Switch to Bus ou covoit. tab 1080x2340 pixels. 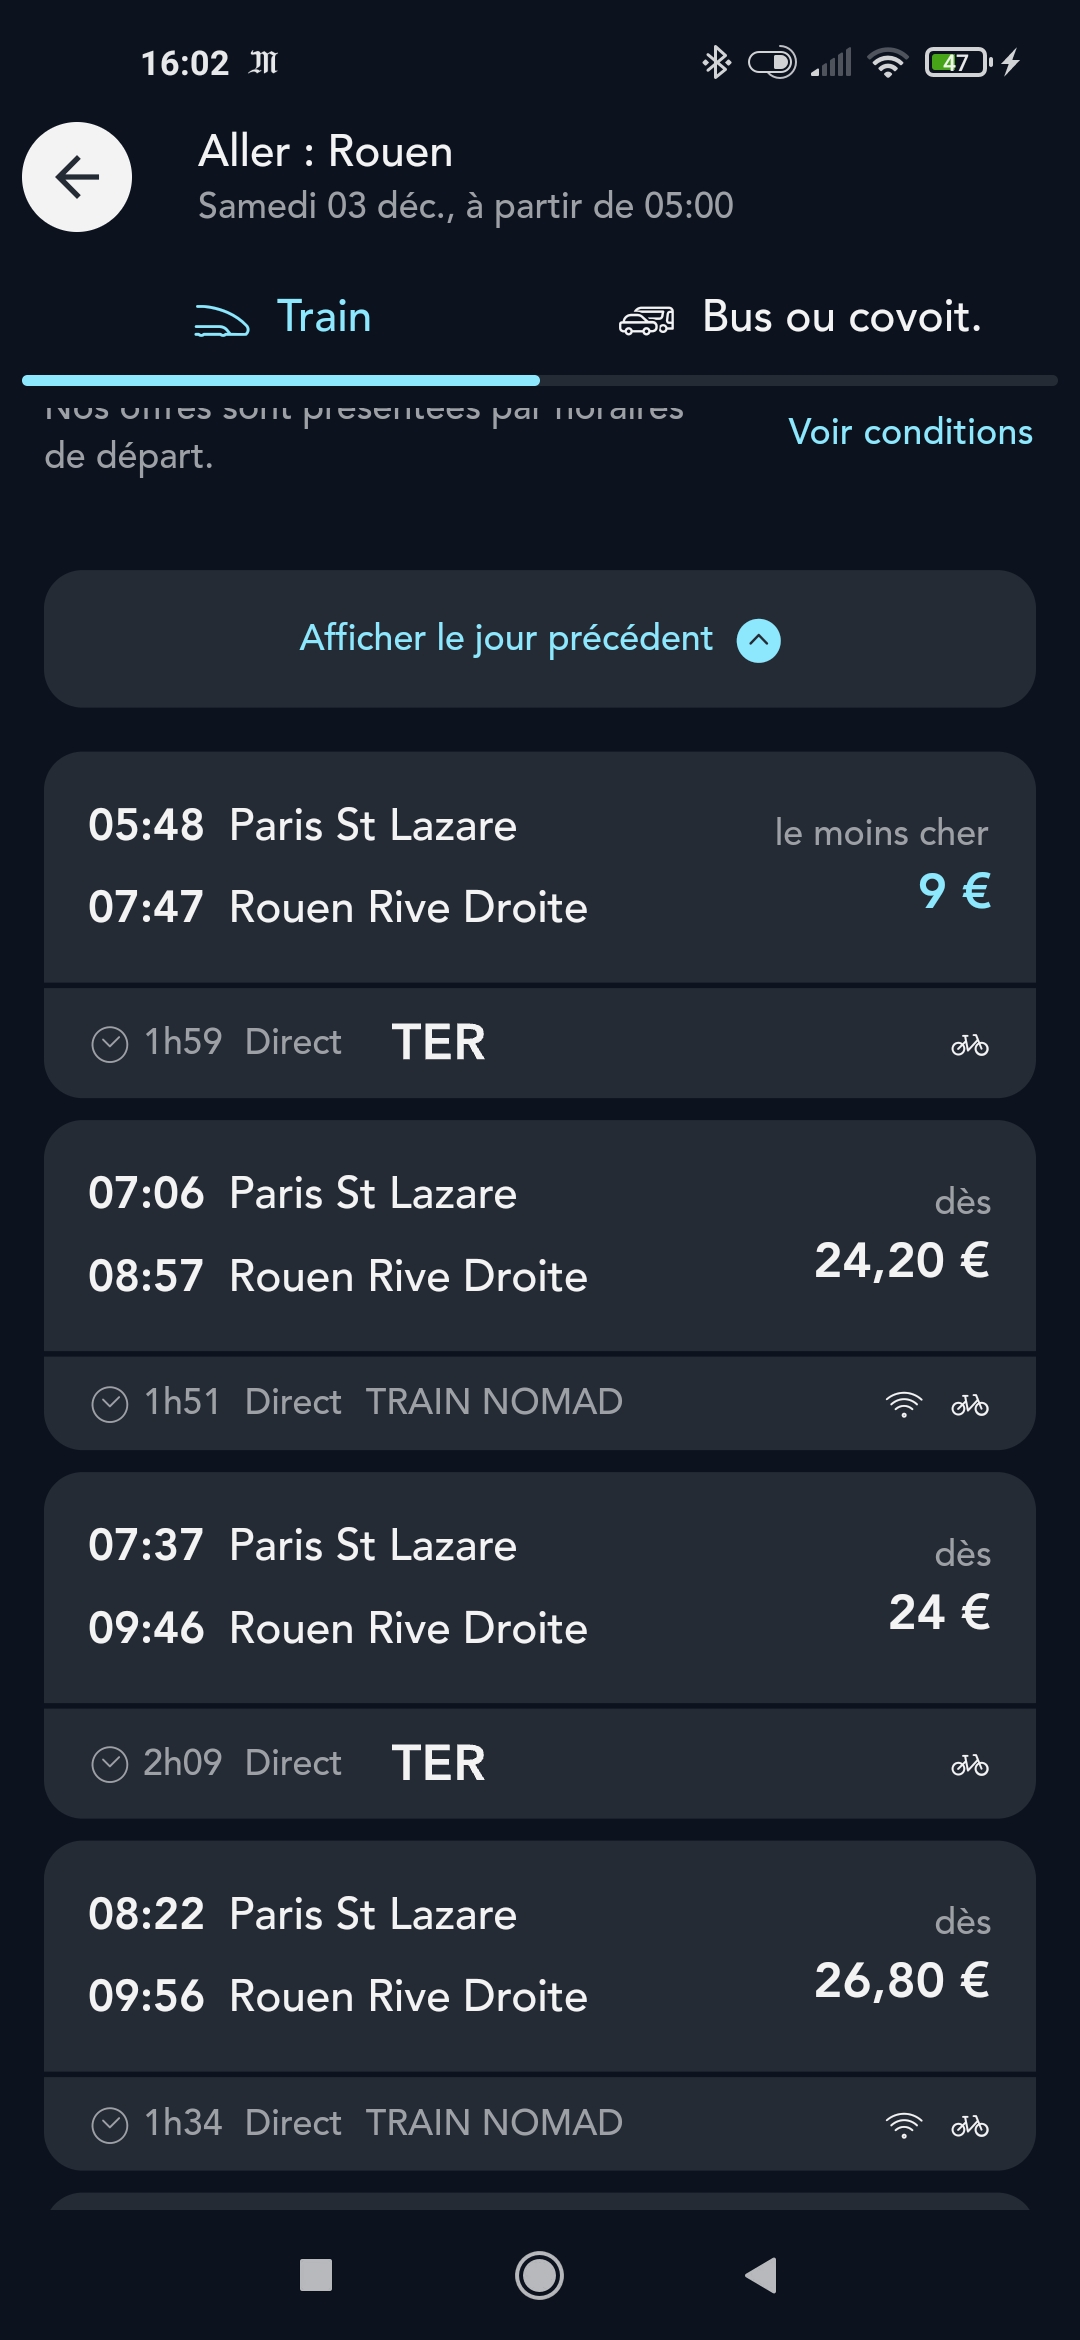pyautogui.click(x=799, y=318)
